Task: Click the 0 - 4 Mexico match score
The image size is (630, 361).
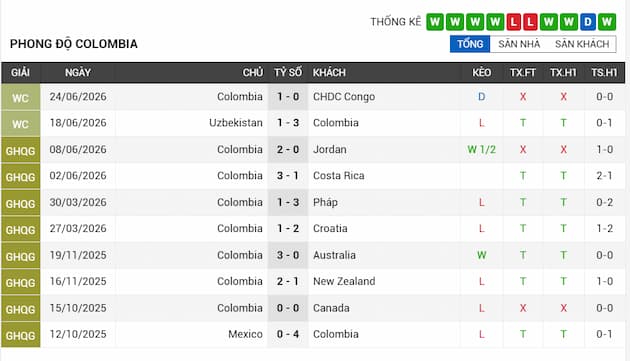Action: coord(288,334)
